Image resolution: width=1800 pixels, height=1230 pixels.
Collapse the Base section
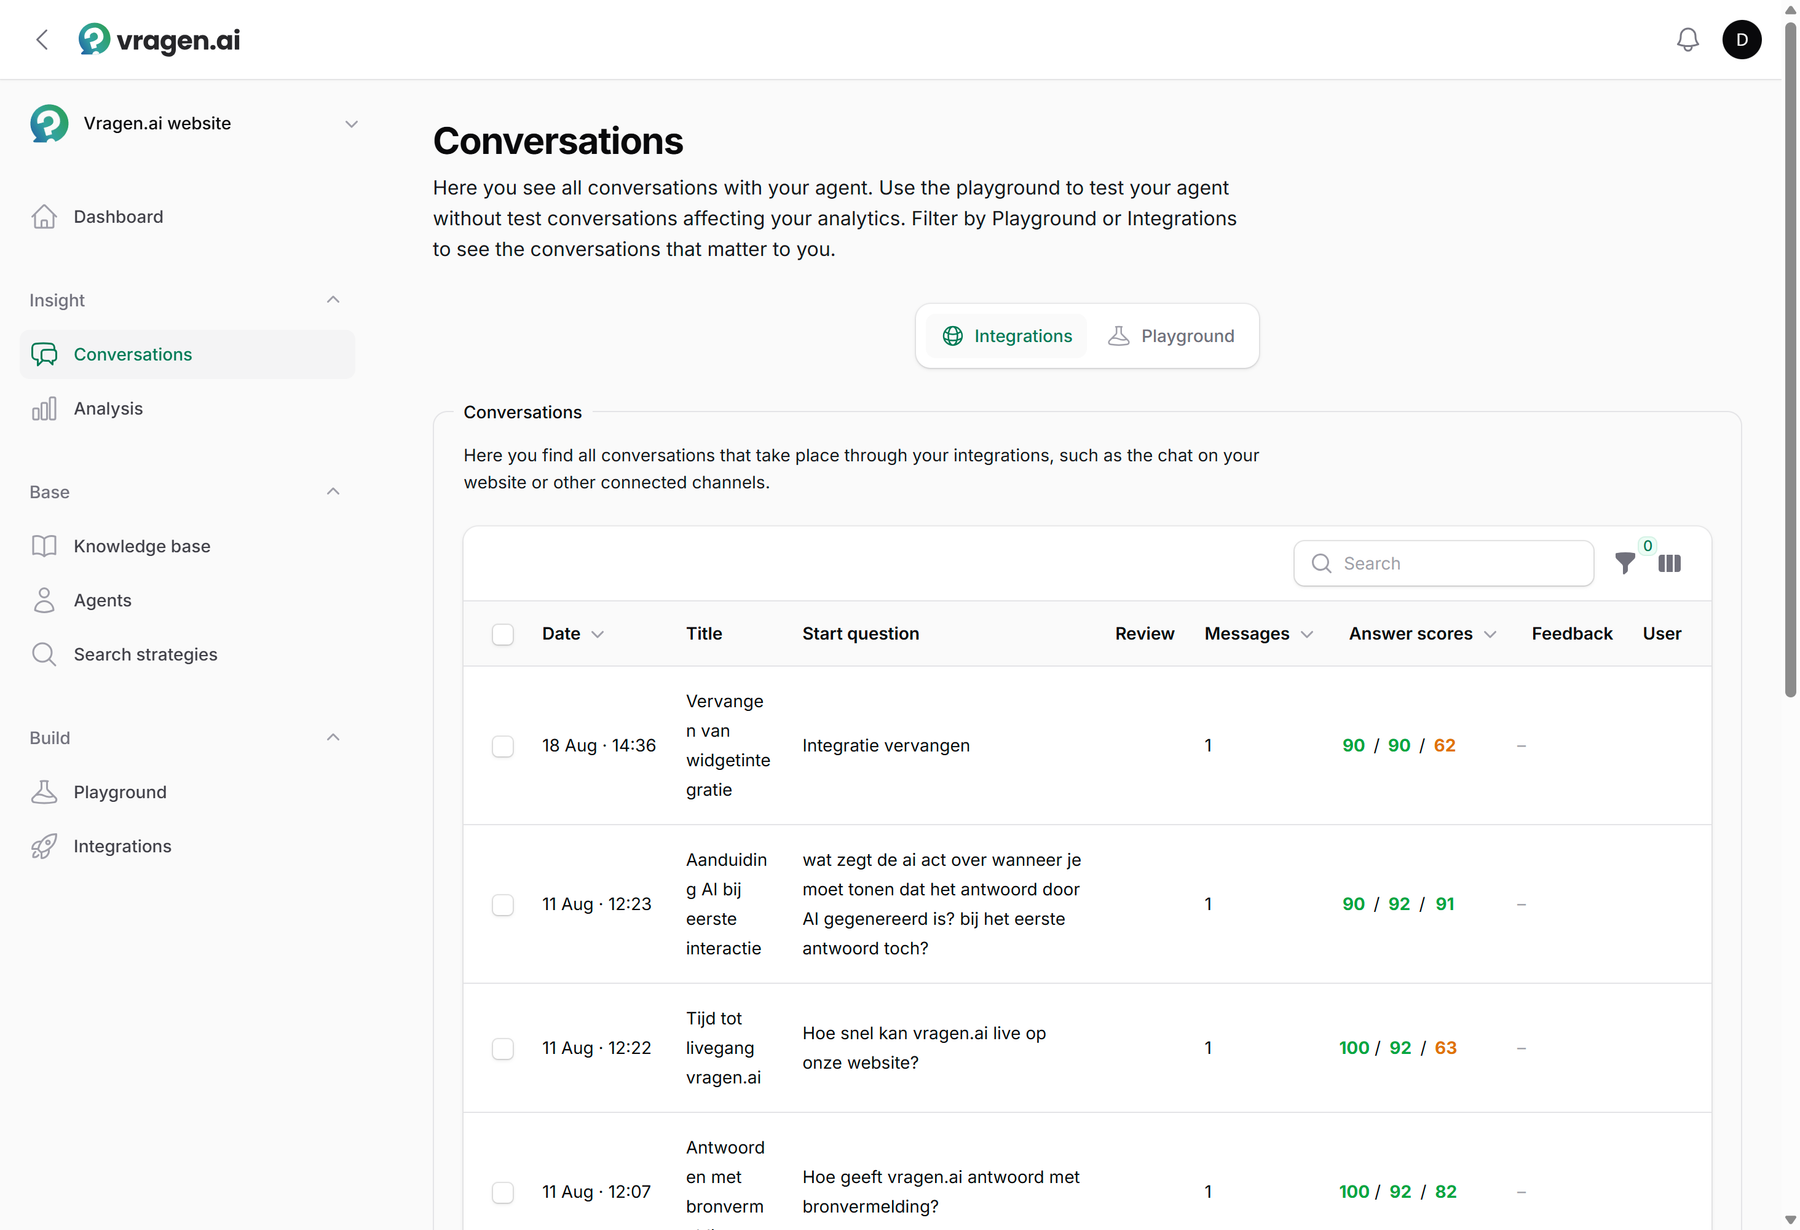(333, 492)
